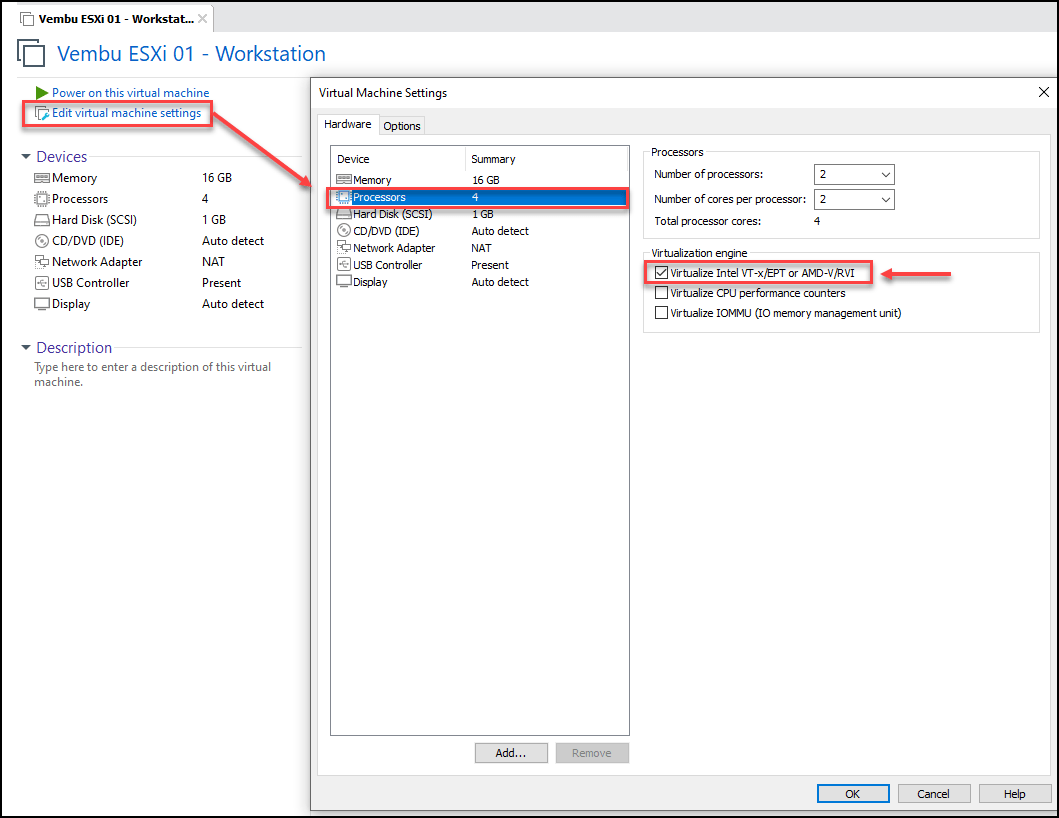Enable Virtualize CPU performance counters
The image size is (1059, 818).
[662, 293]
